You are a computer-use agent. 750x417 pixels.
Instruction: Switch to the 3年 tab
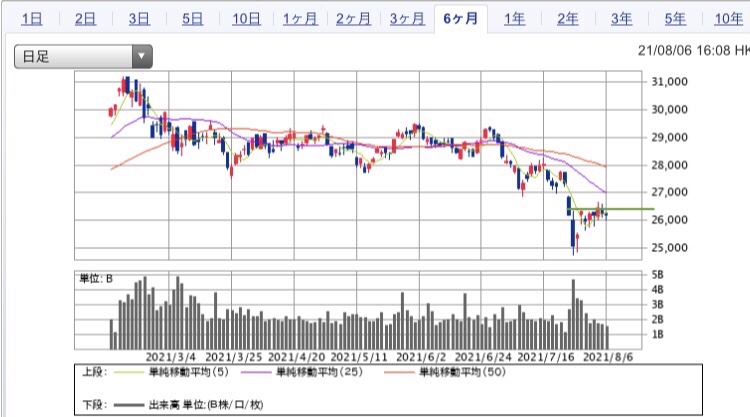[622, 19]
